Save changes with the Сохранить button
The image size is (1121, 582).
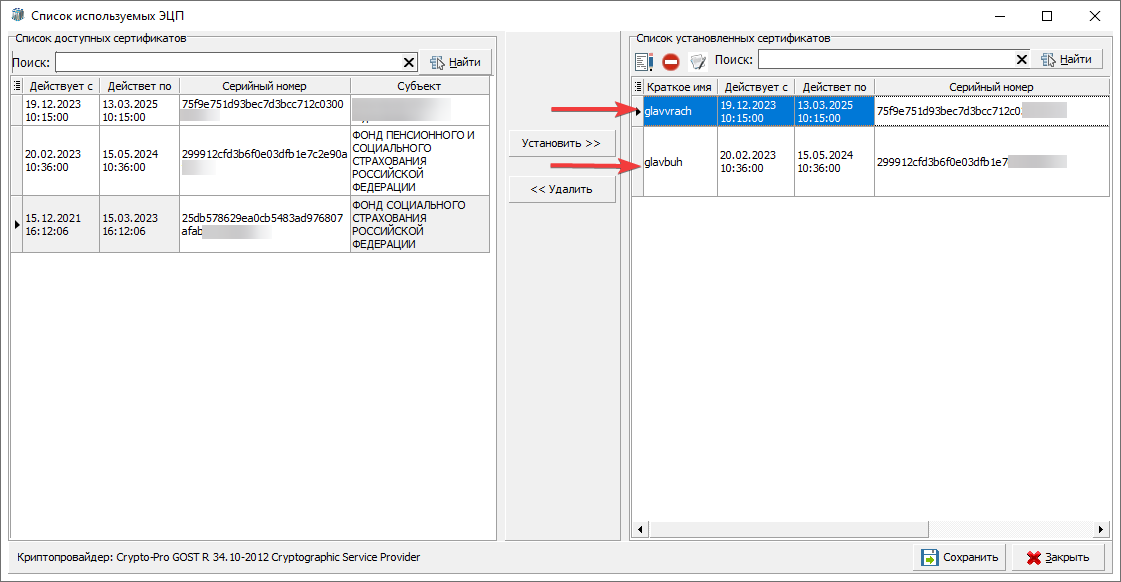coord(959,558)
